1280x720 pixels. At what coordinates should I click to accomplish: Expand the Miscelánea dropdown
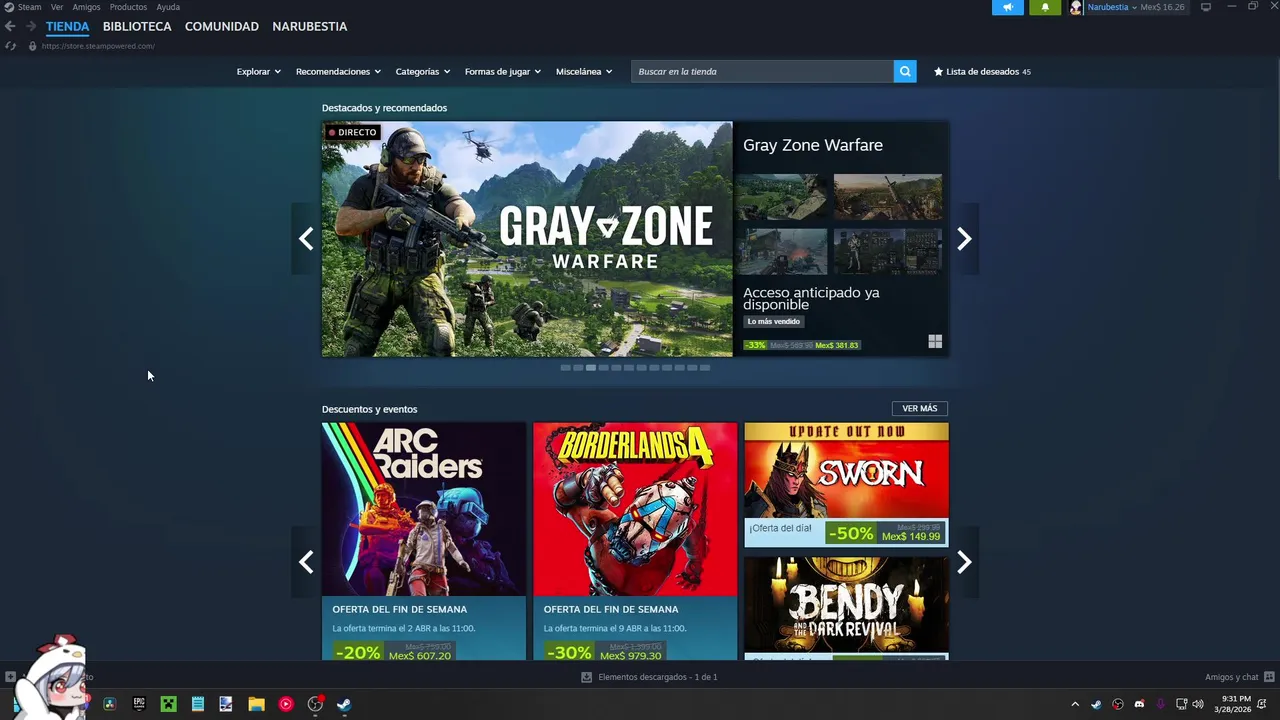pos(584,72)
